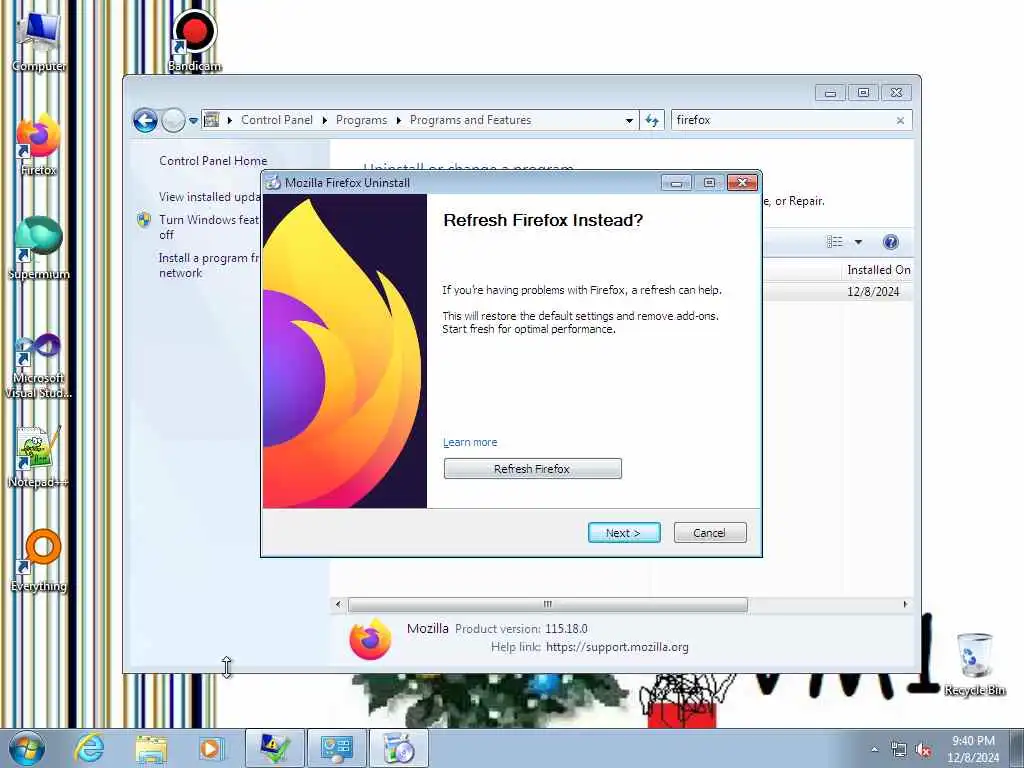Click Next in the Firefox uninstaller

624,532
